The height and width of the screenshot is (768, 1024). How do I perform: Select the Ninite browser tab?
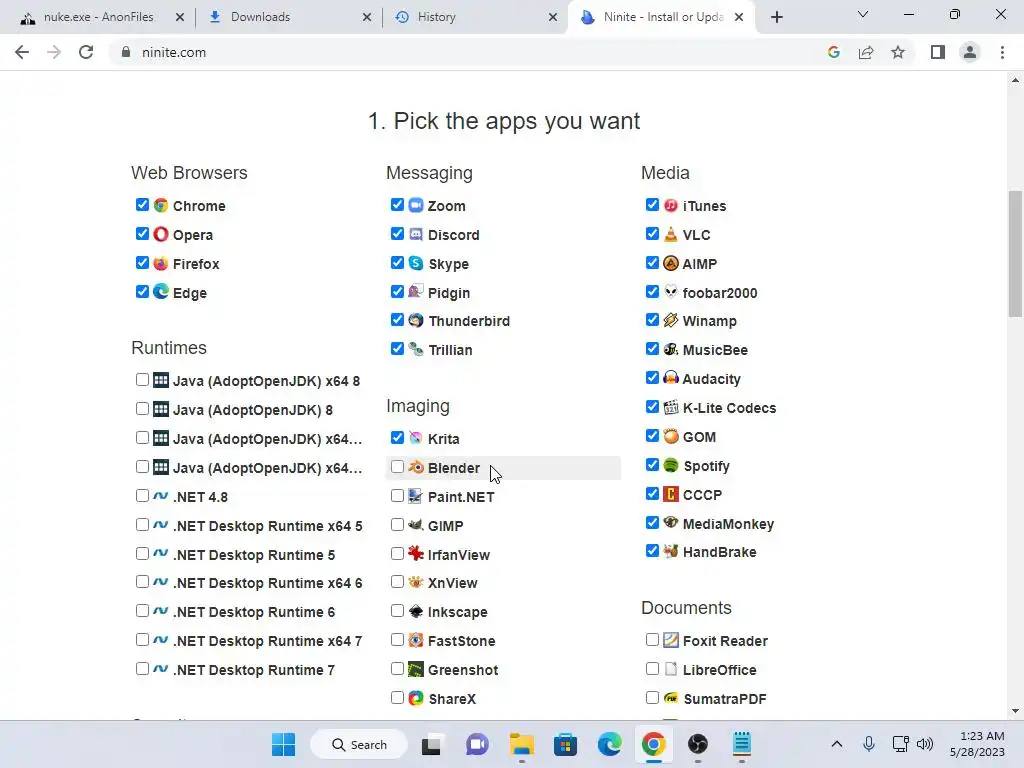[x=662, y=17]
